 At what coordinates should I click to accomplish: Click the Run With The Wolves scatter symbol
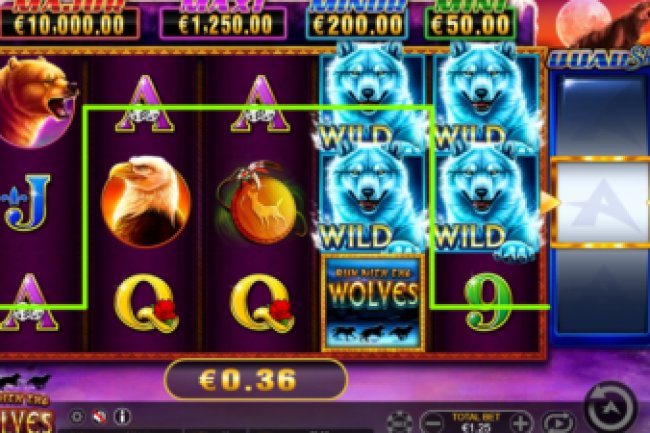pos(373,303)
